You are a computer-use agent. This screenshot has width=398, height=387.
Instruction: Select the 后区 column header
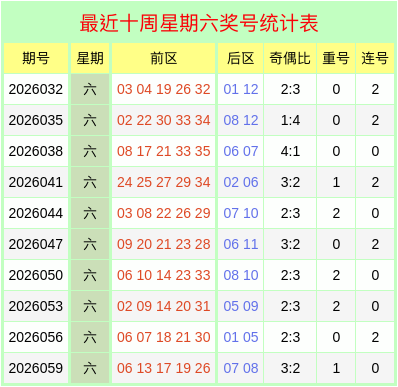click(x=241, y=58)
